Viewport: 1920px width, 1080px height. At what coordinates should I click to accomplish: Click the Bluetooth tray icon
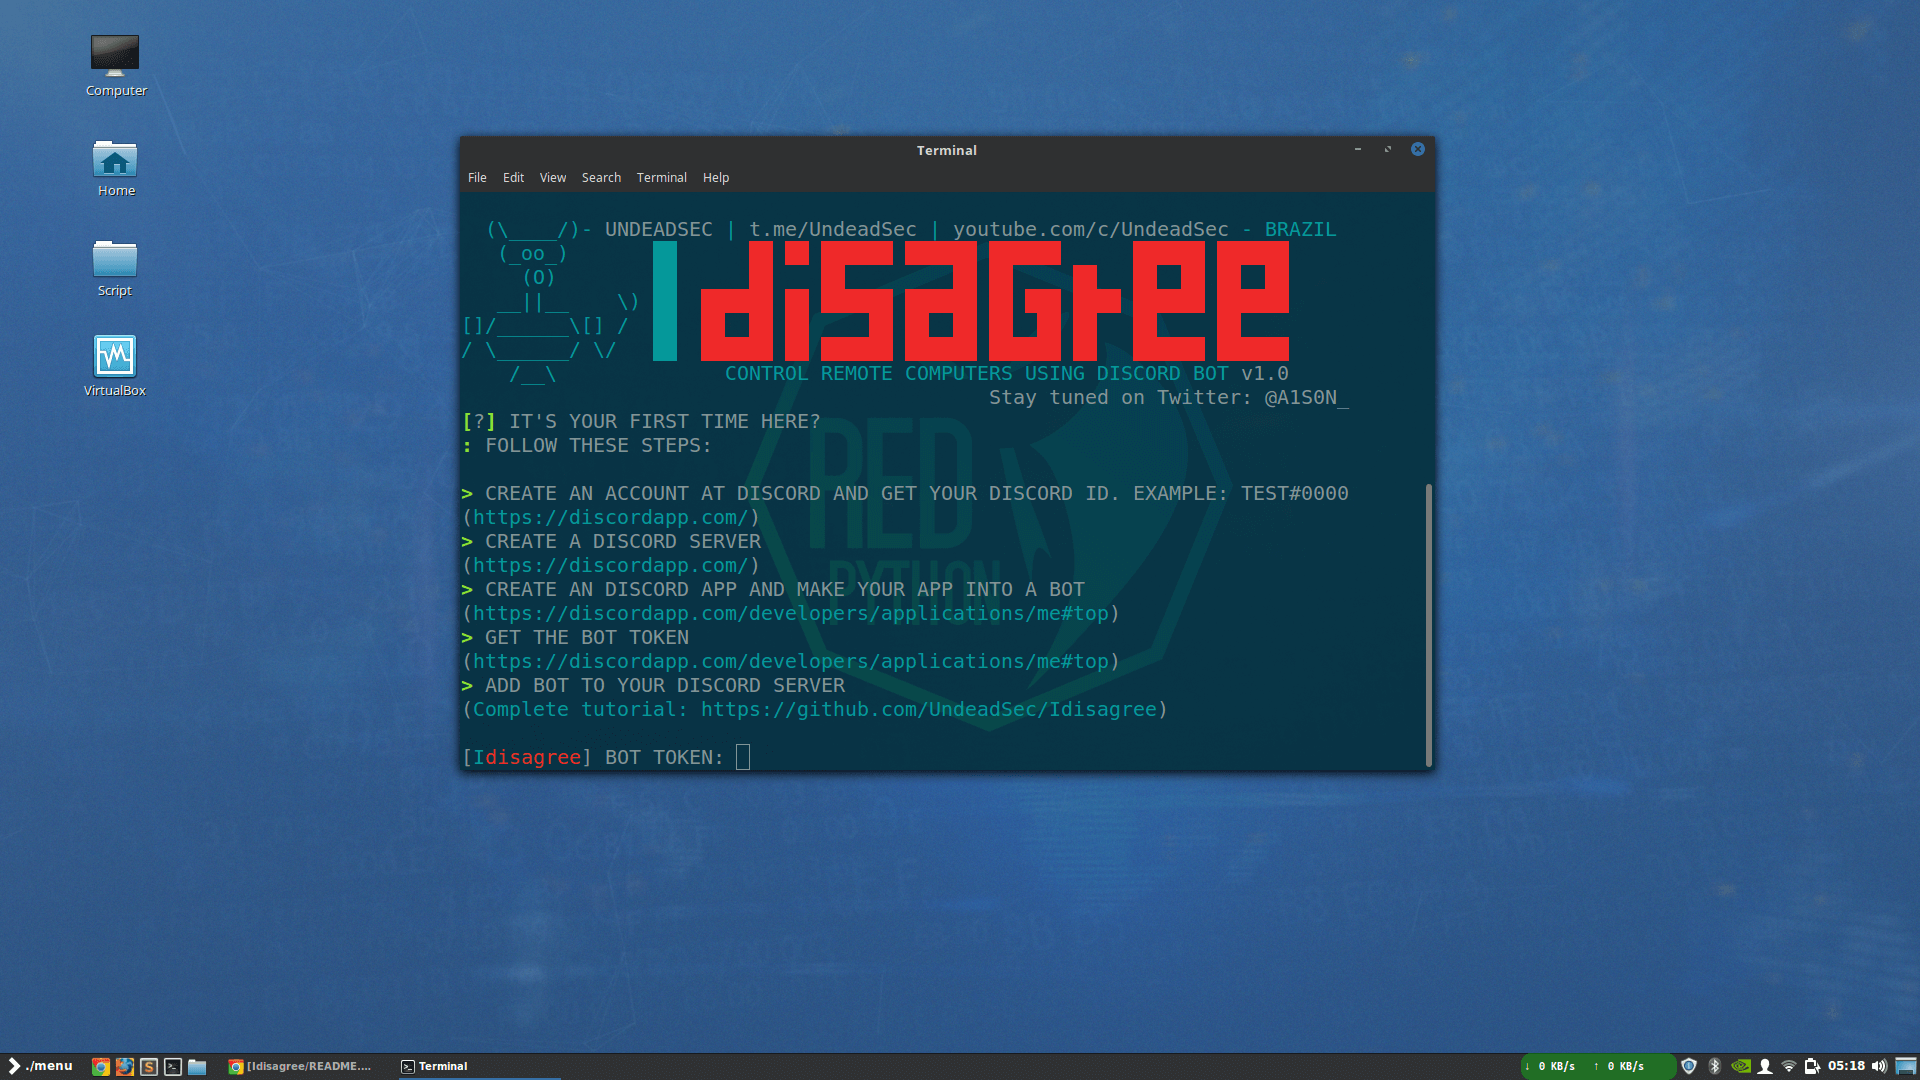point(1714,1066)
